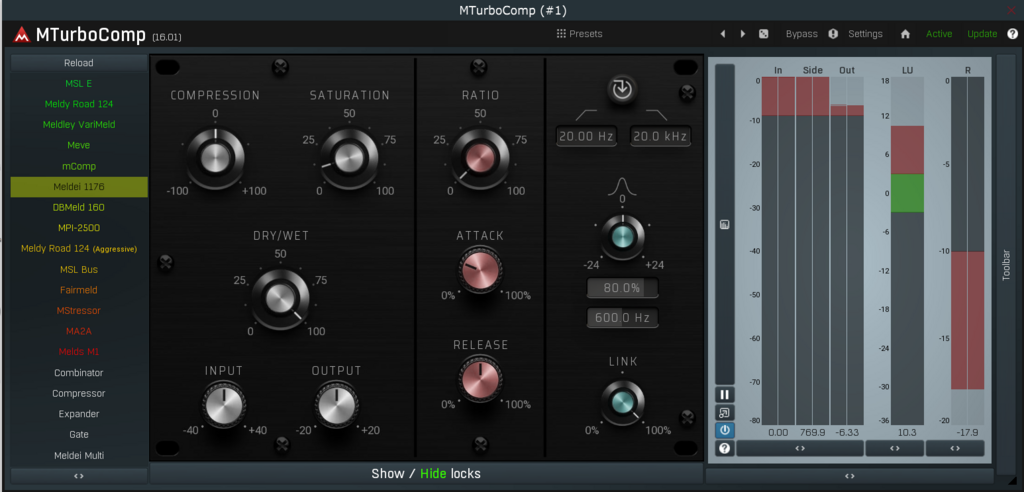Select the MPI-2500 device
The image size is (1024, 492).
pyautogui.click(x=78, y=228)
